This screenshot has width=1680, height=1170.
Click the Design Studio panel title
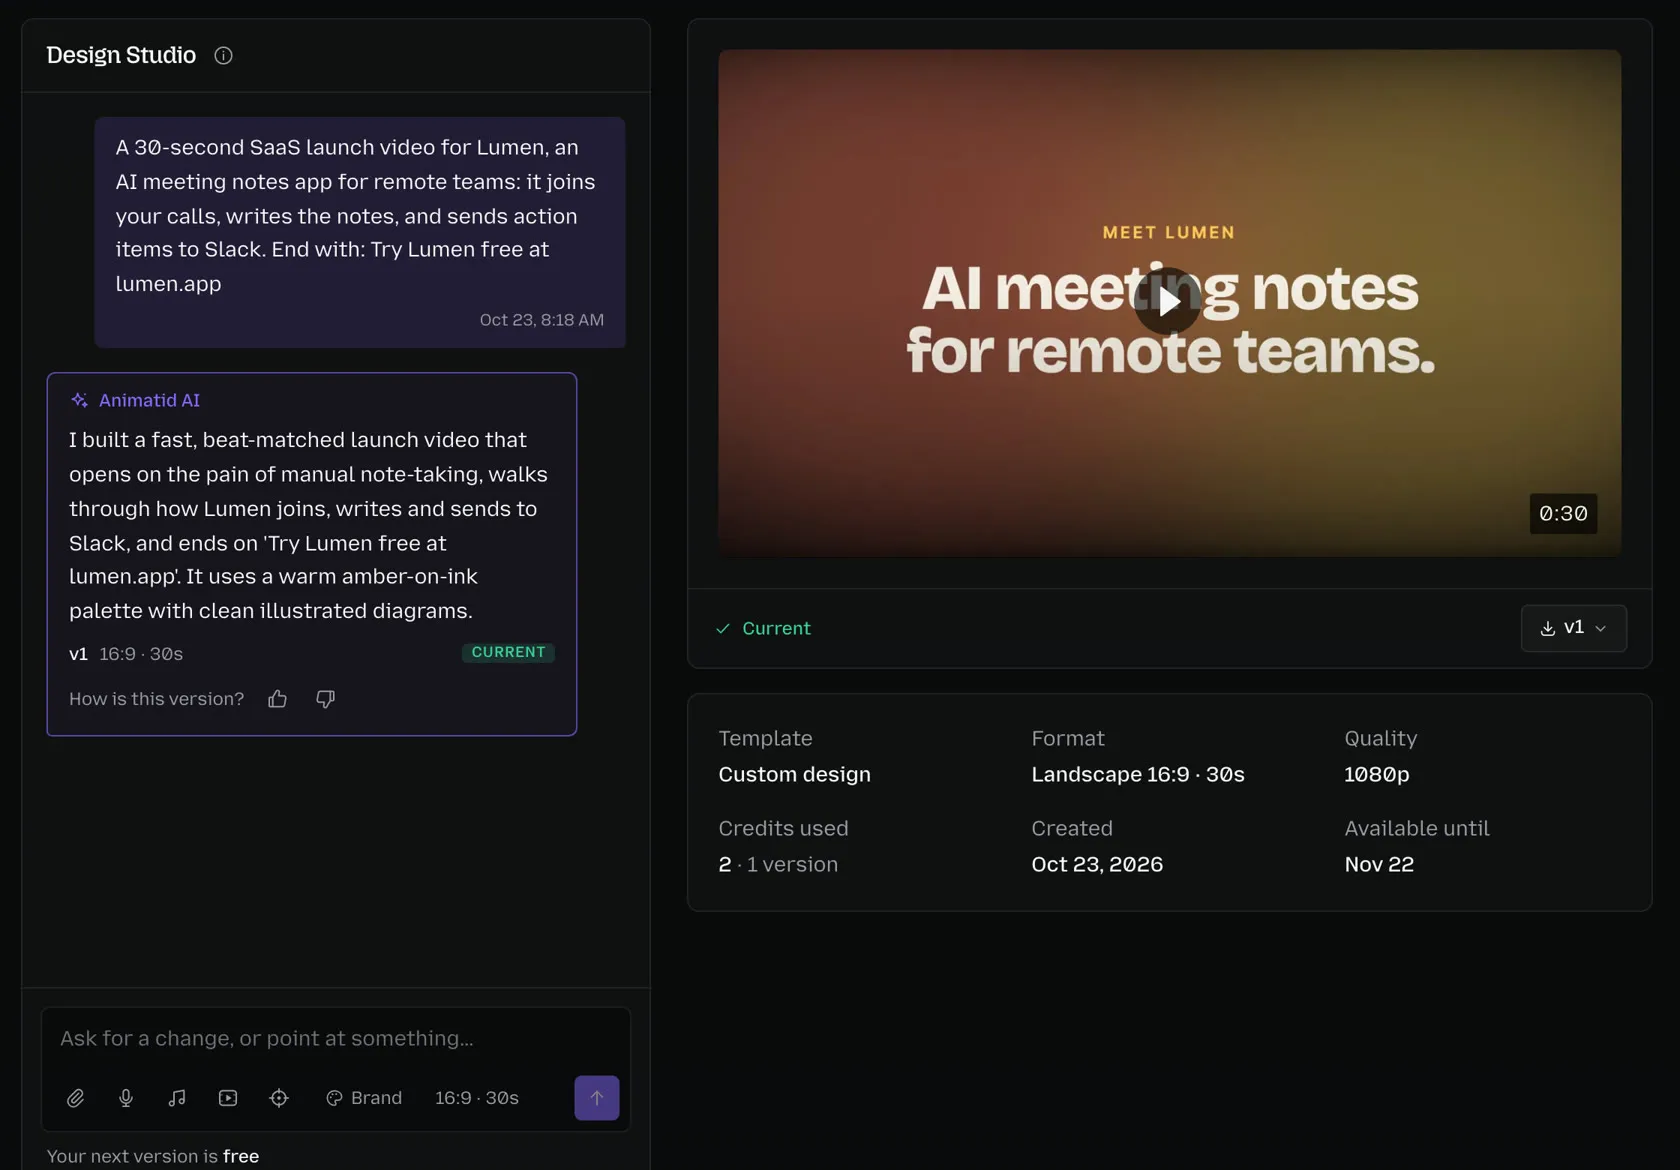[121, 55]
